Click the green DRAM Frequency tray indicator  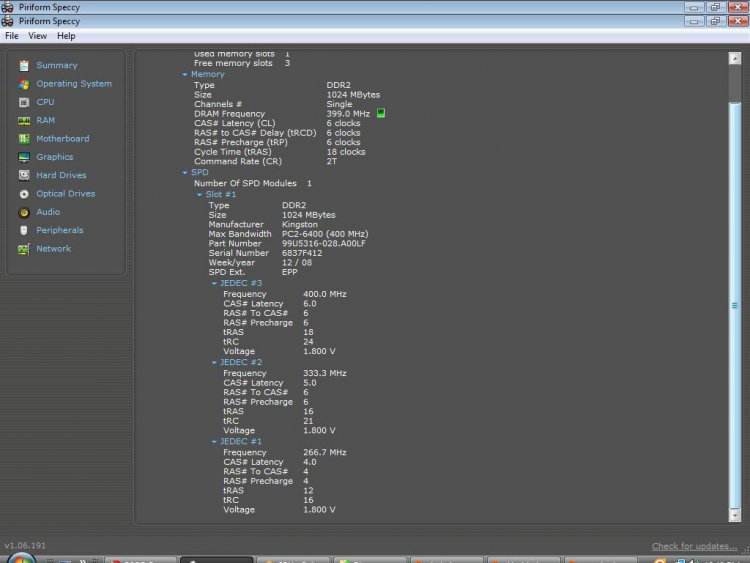pos(381,113)
